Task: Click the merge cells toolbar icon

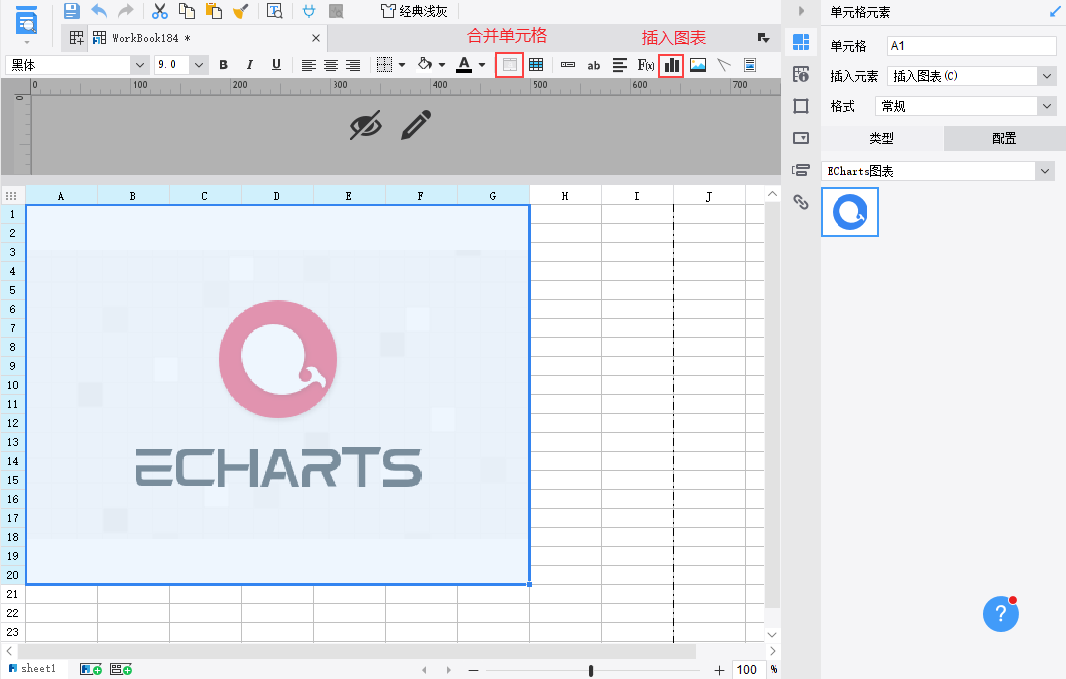Action: click(x=509, y=65)
